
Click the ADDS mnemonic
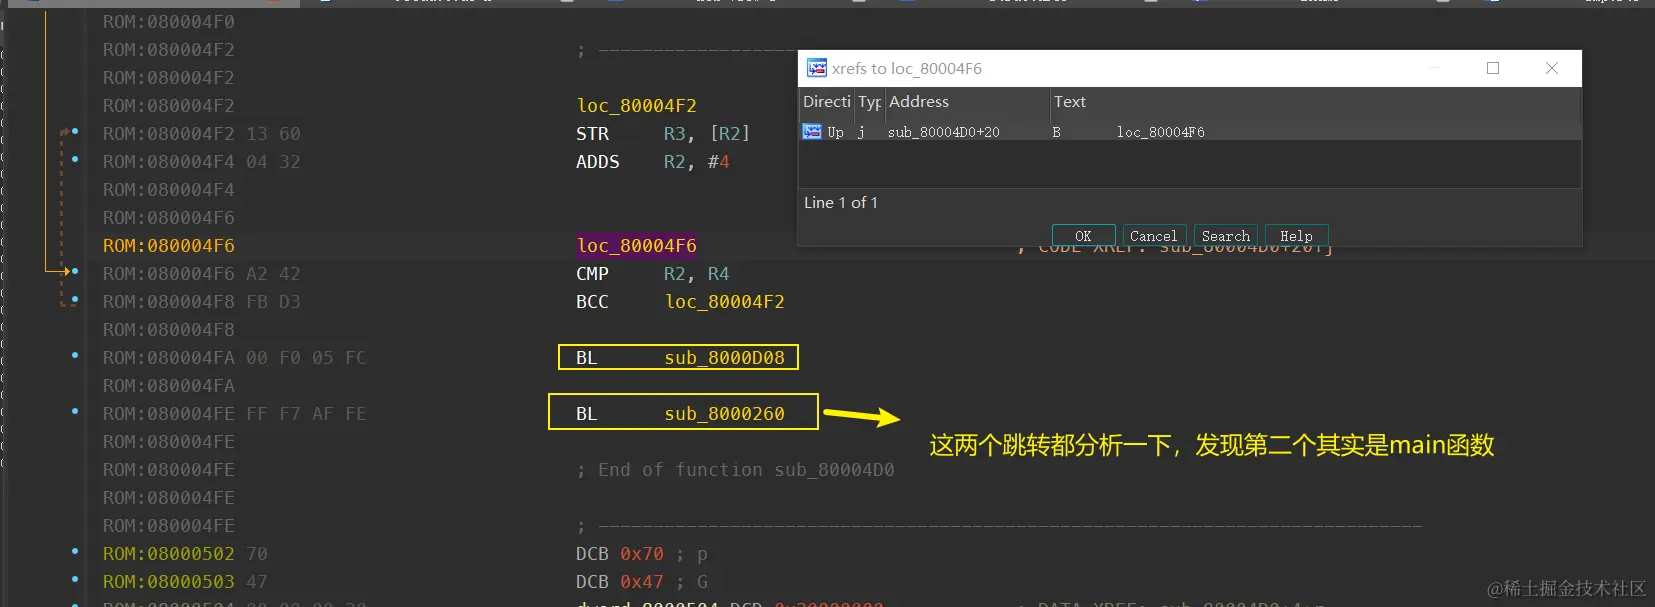coord(597,162)
